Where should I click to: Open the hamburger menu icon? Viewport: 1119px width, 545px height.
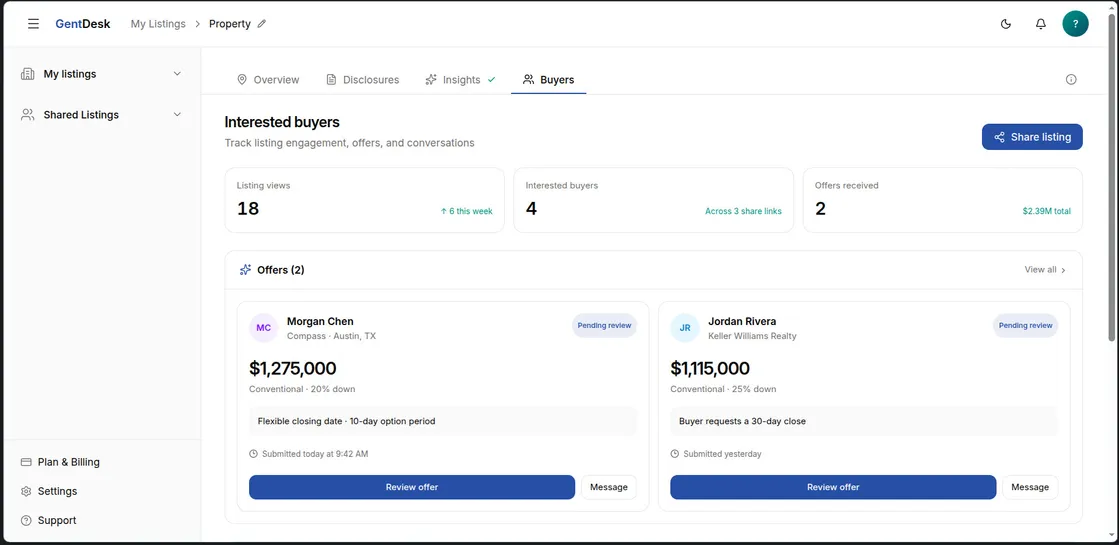(x=34, y=24)
